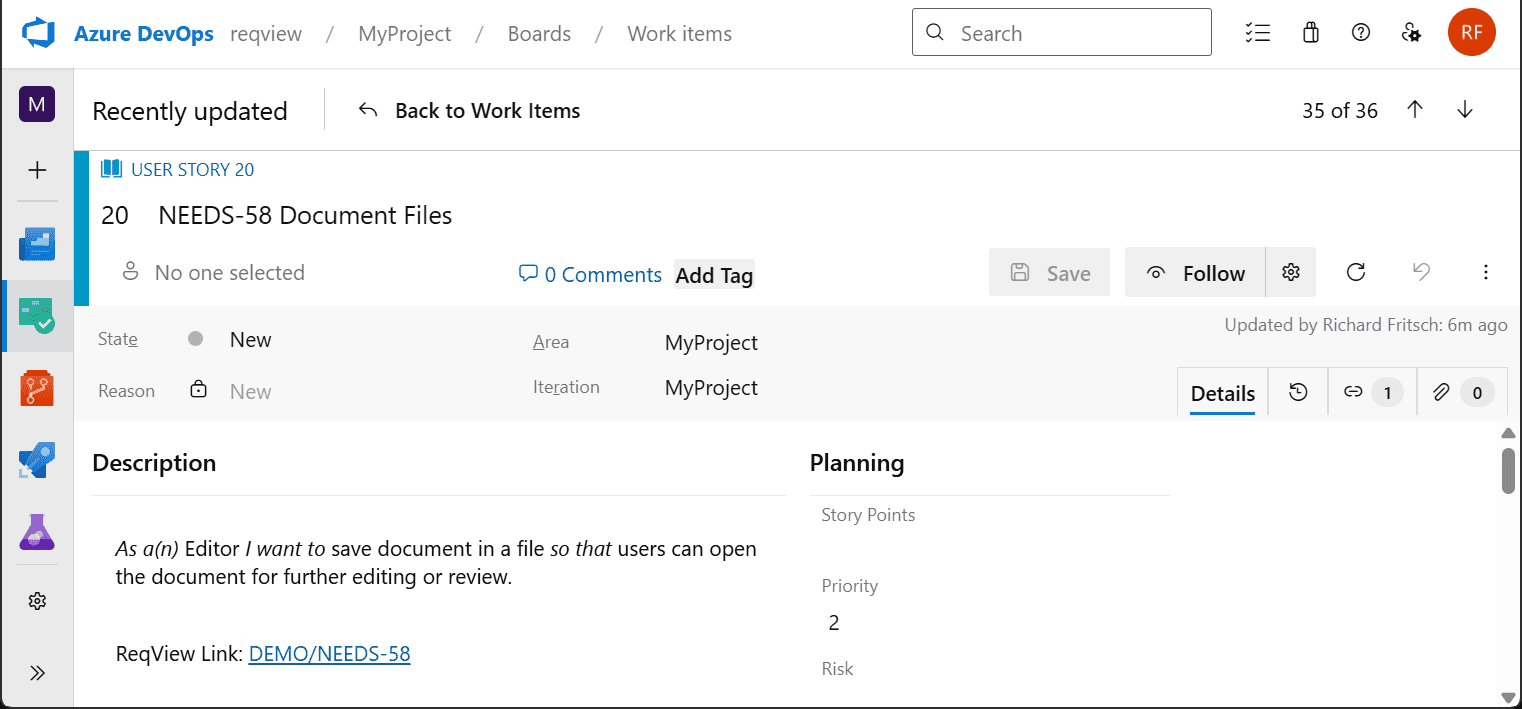
Task: Follow this user story
Action: click(1195, 271)
